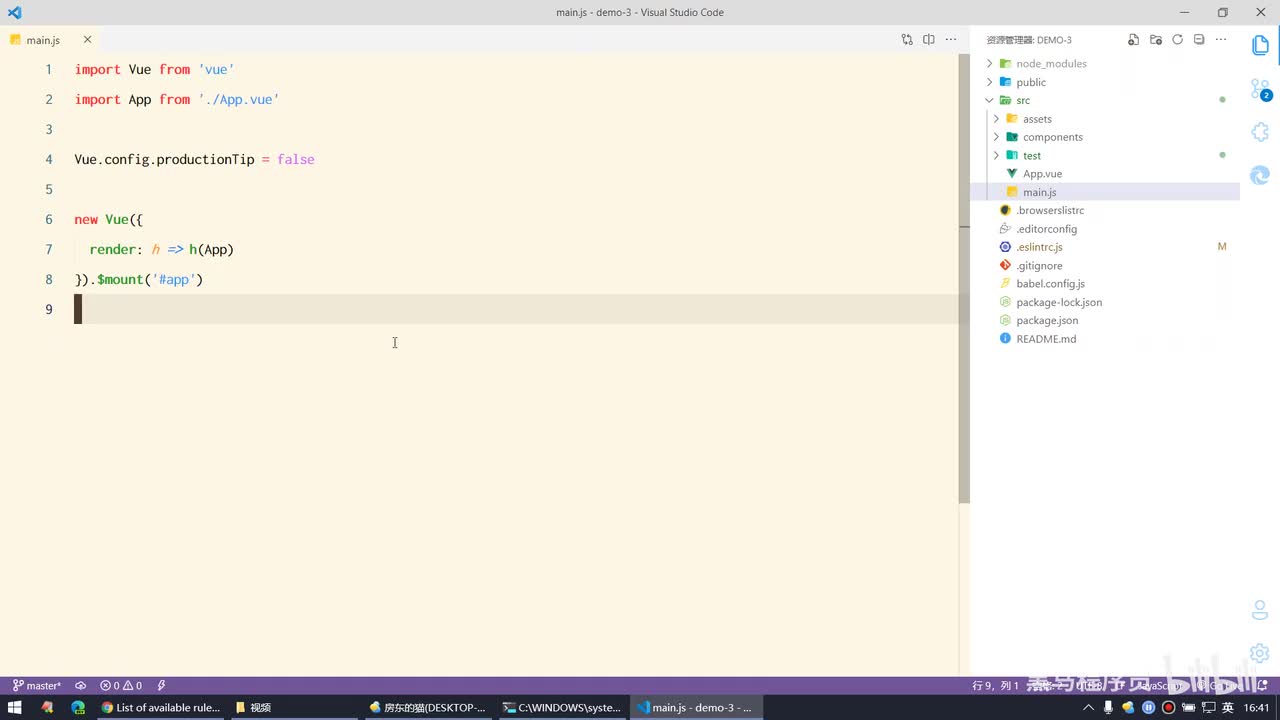Open the Extensions view
Screen dimensions: 1280x720
point(1260,132)
